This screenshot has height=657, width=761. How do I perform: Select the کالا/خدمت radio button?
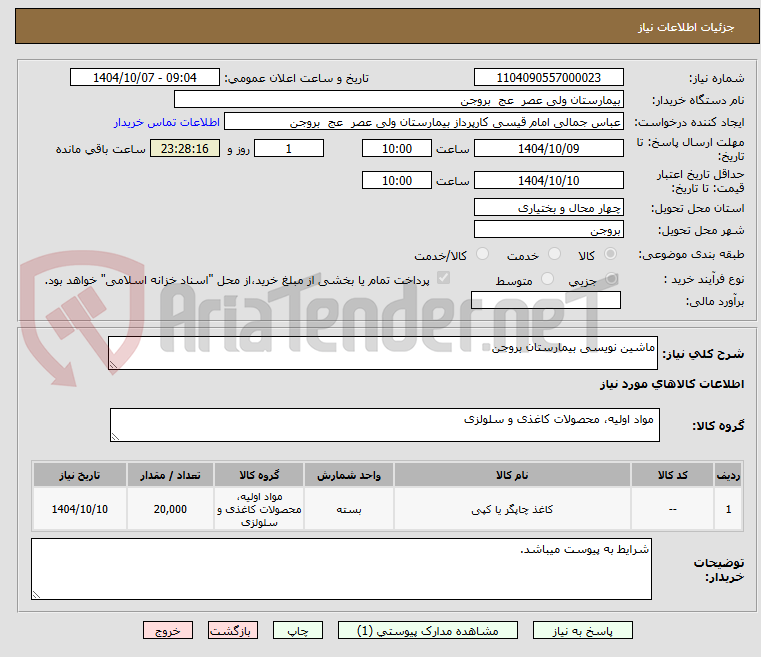482,254
